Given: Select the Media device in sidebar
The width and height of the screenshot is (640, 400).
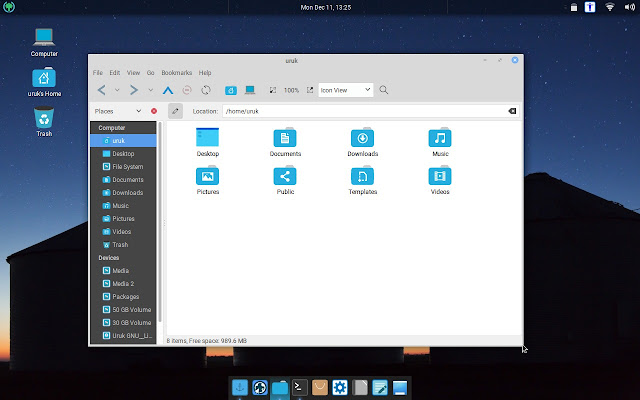Looking at the screenshot, I should pyautogui.click(x=123, y=271).
